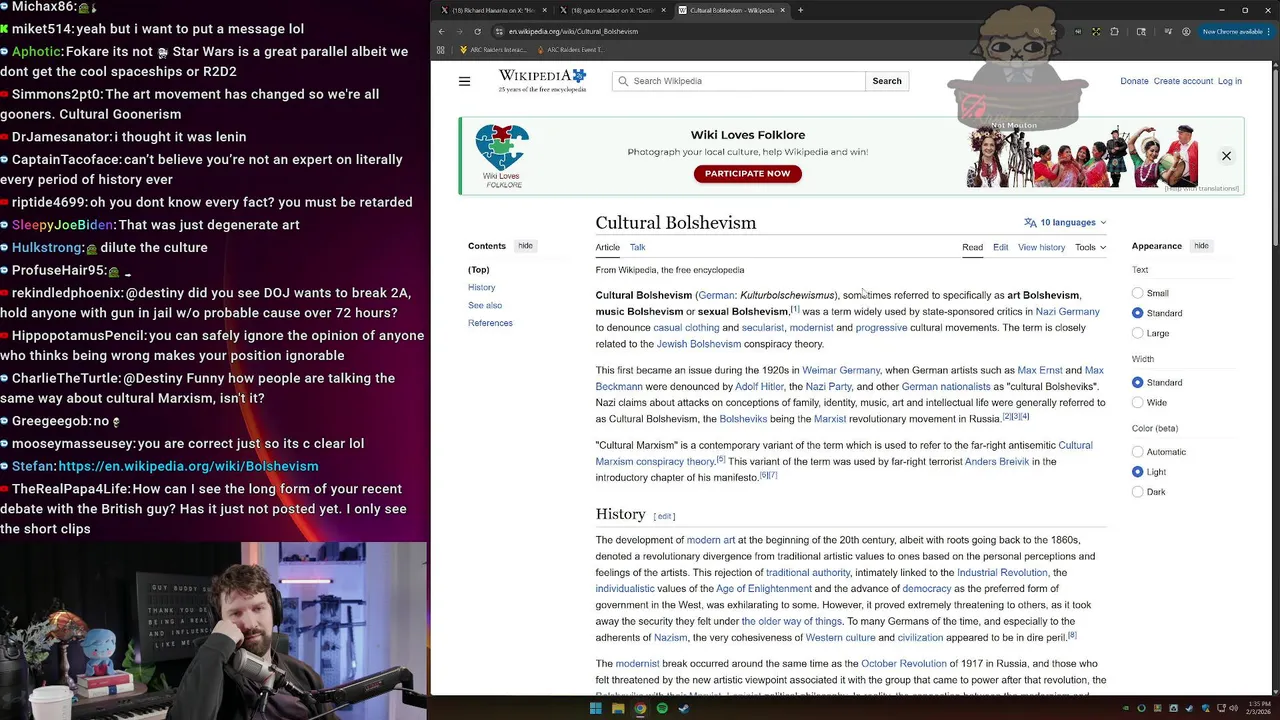Click the Donate link
Viewport: 1280px width, 720px height.
click(x=1134, y=81)
